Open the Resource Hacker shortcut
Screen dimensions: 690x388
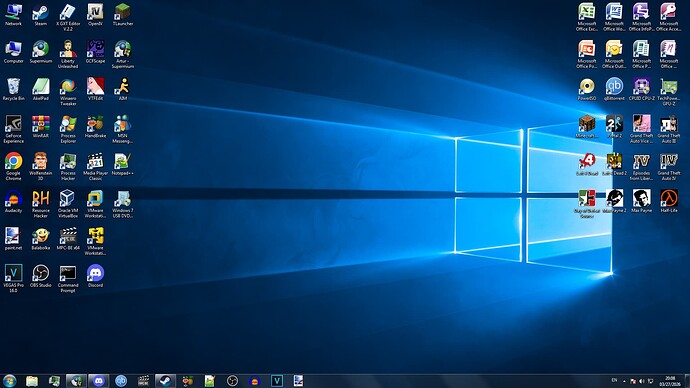[x=40, y=205]
